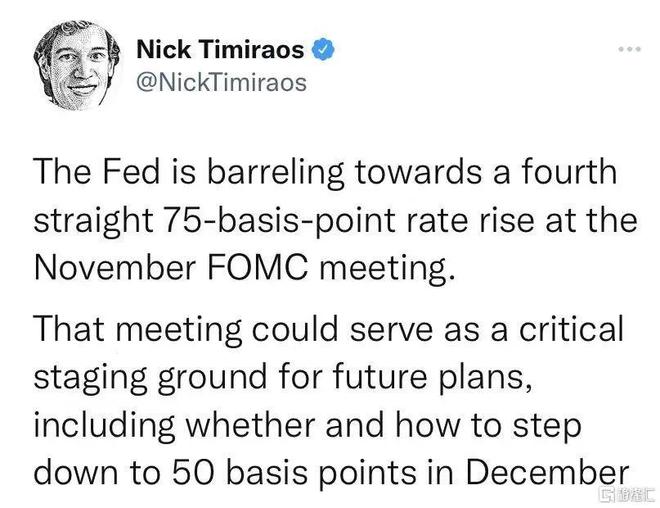The height and width of the screenshot is (508, 660).
Task: Open Nick Timiraos's profile avatar
Action: tap(76, 66)
